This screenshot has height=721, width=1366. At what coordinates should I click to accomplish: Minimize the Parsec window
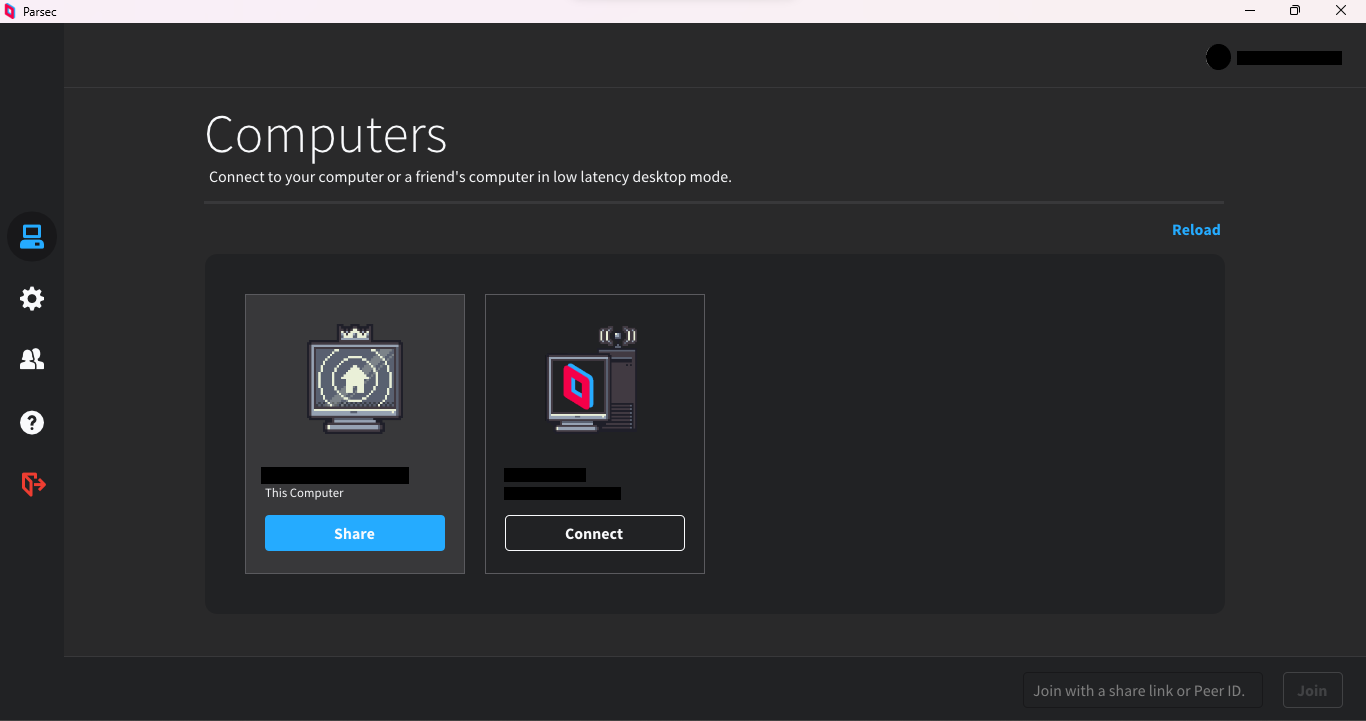pyautogui.click(x=1248, y=10)
